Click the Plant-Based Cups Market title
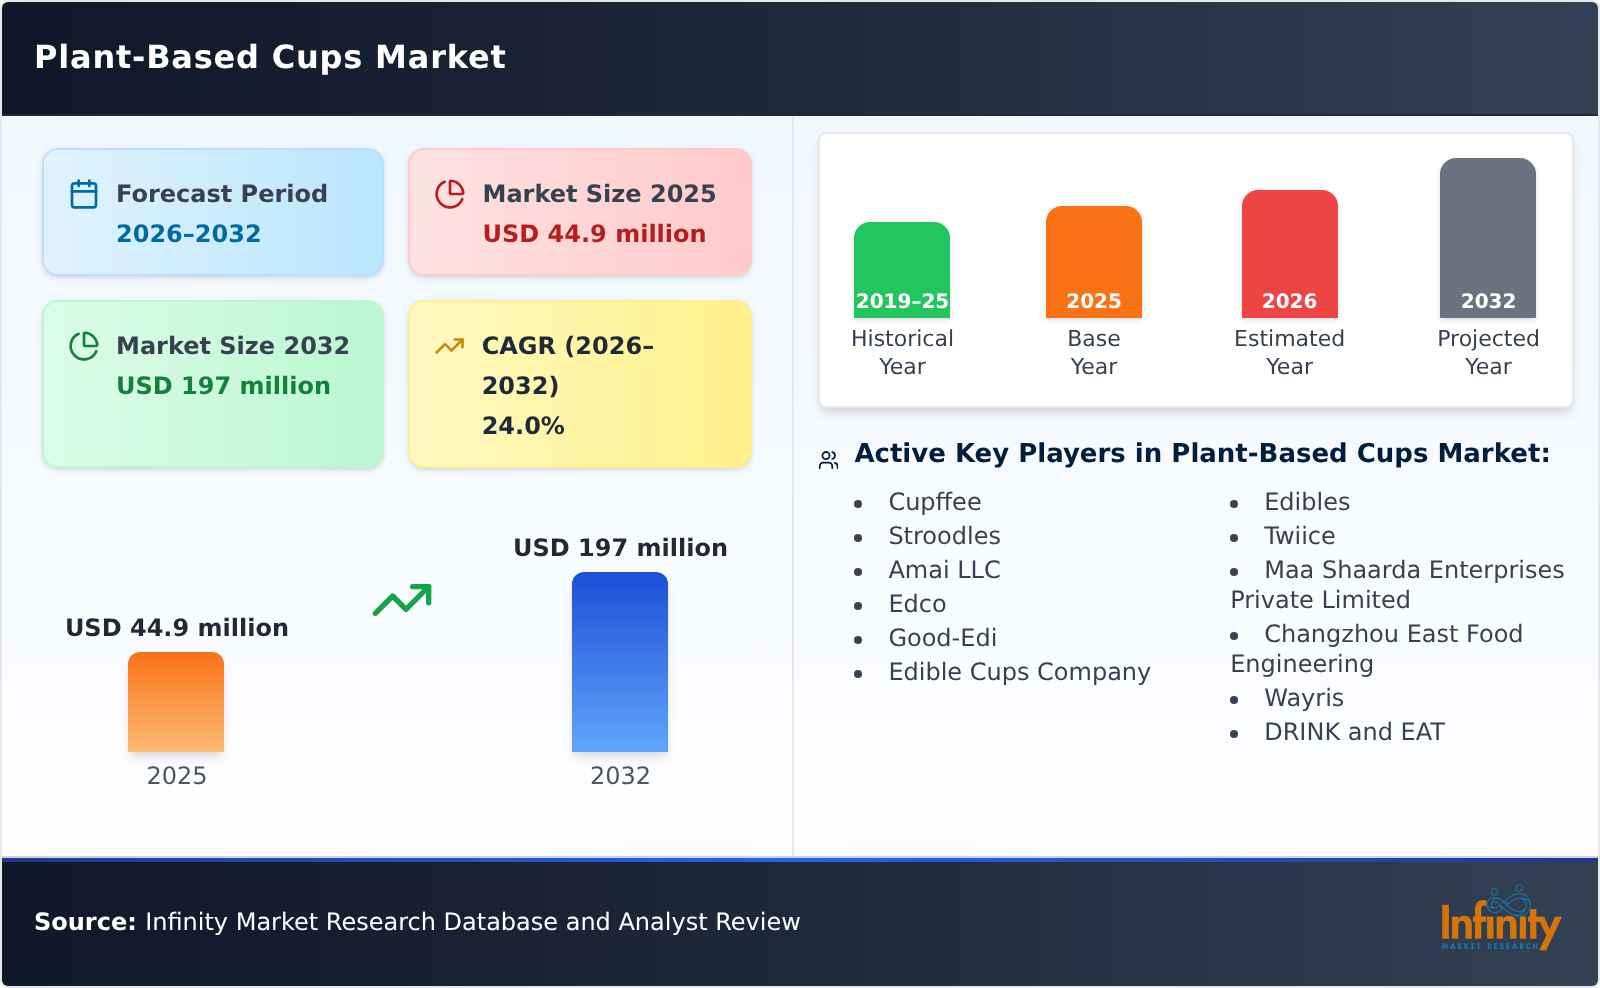 271,57
